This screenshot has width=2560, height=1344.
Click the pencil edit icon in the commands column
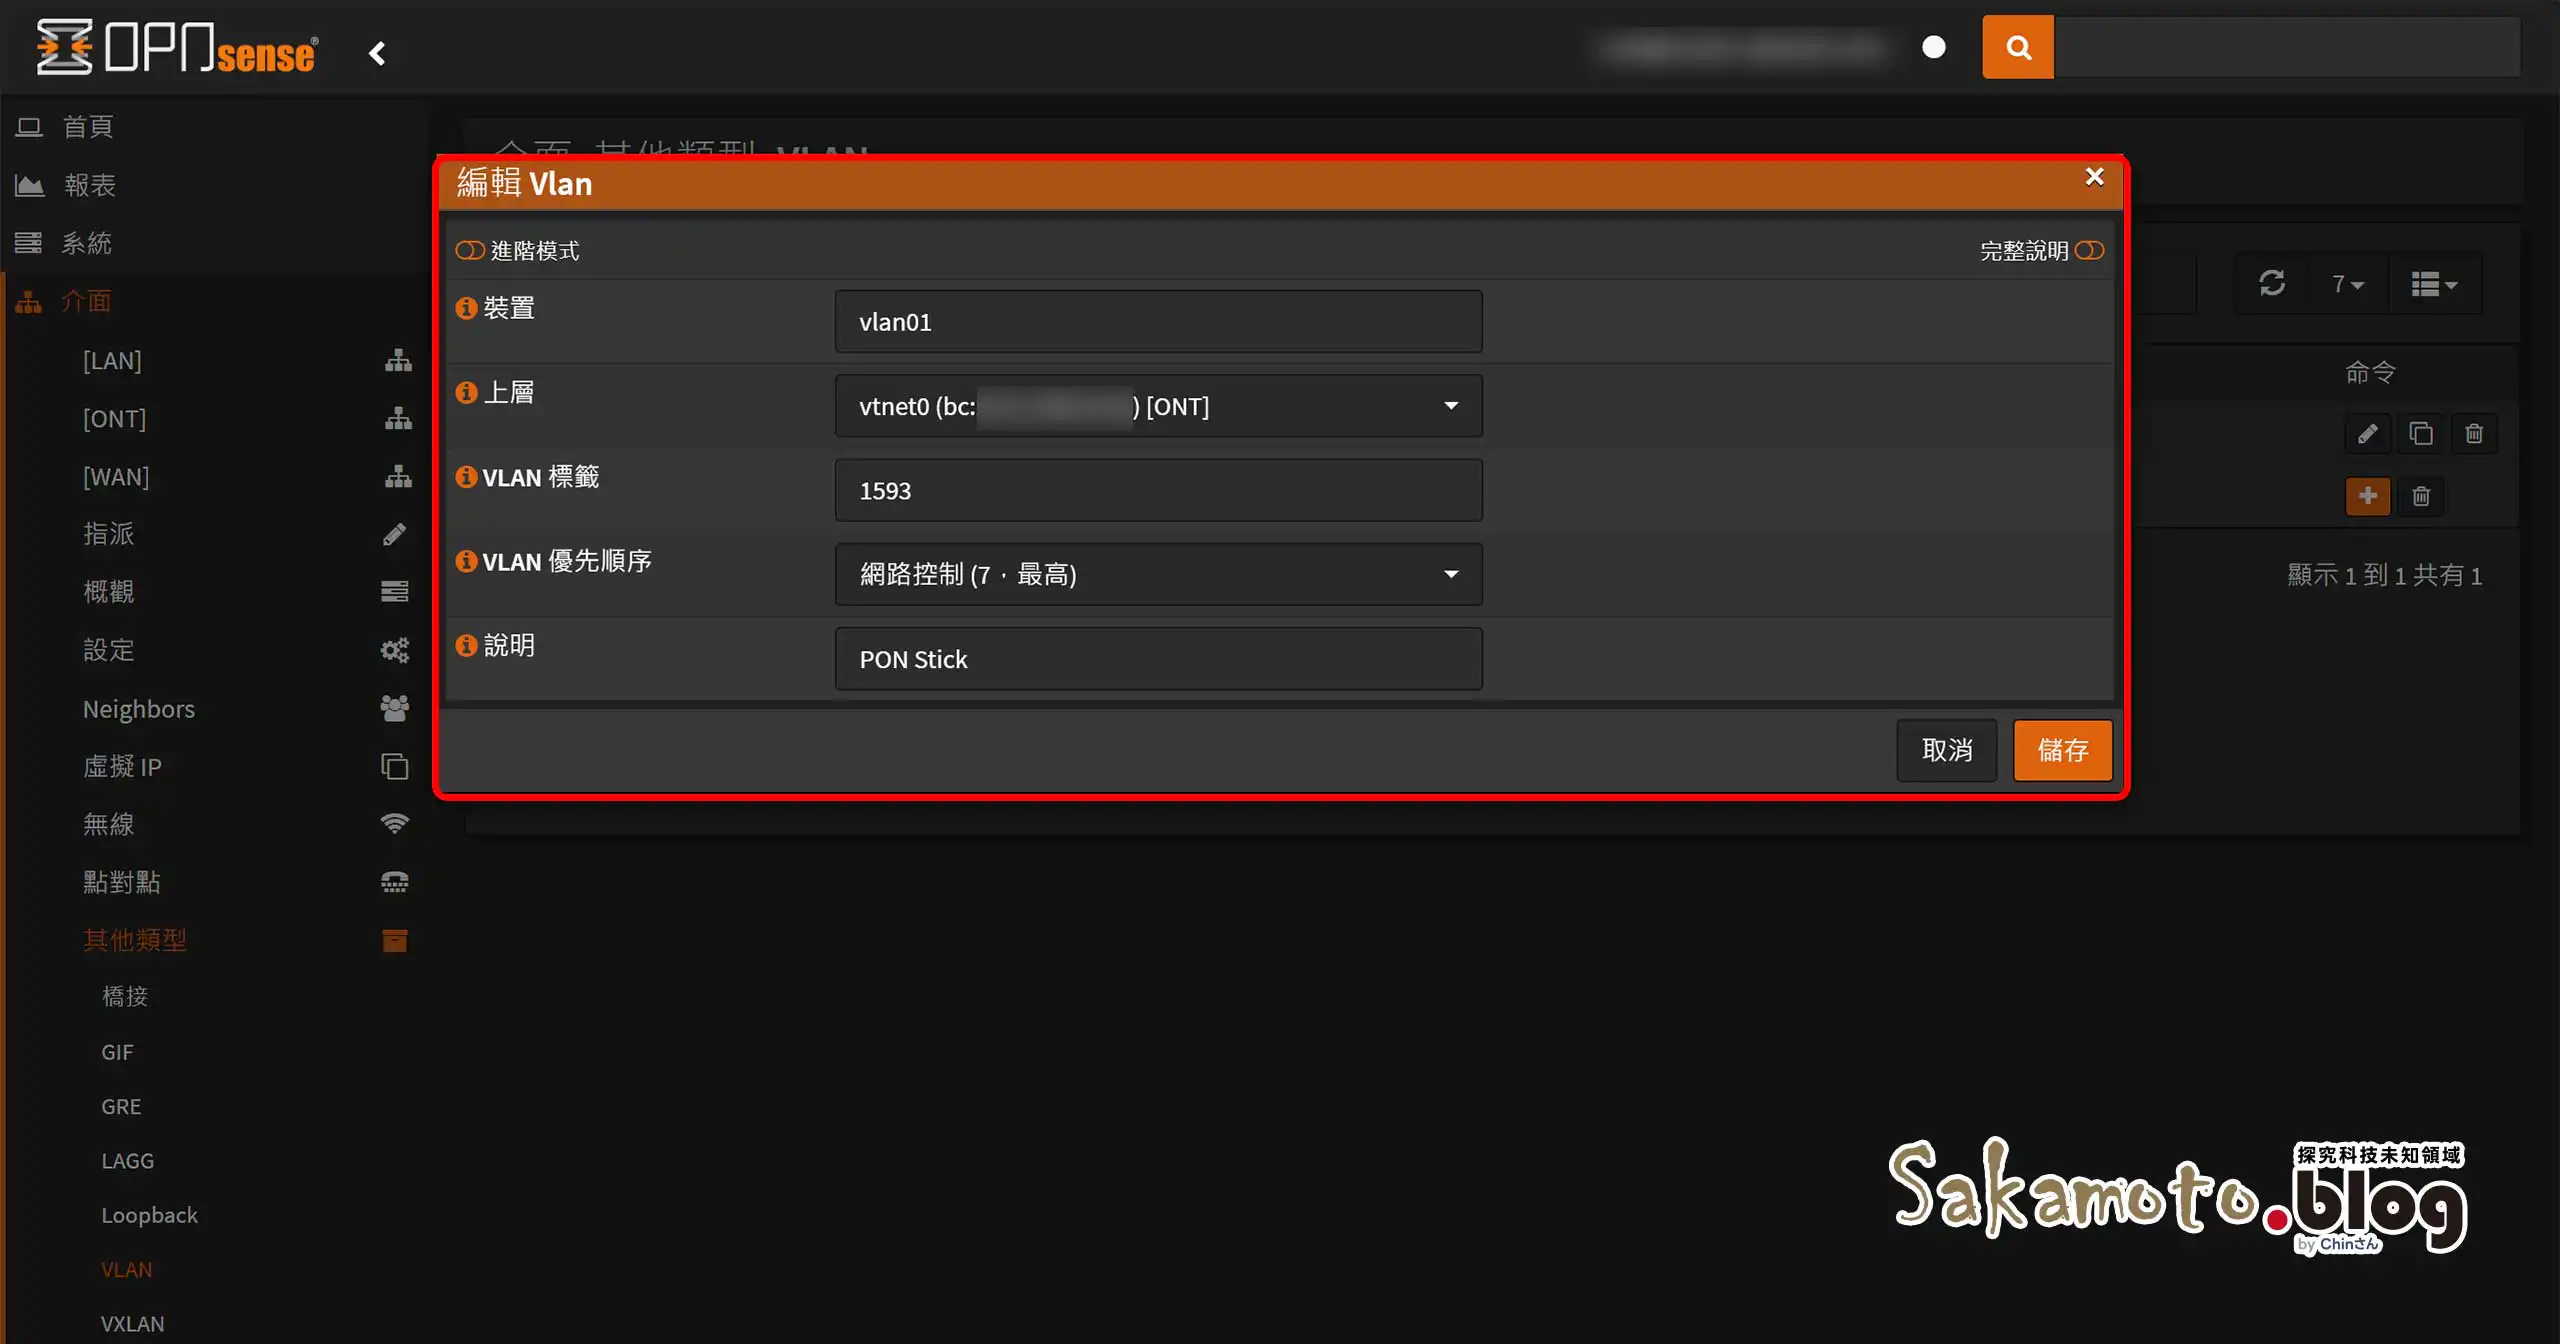[2367, 433]
